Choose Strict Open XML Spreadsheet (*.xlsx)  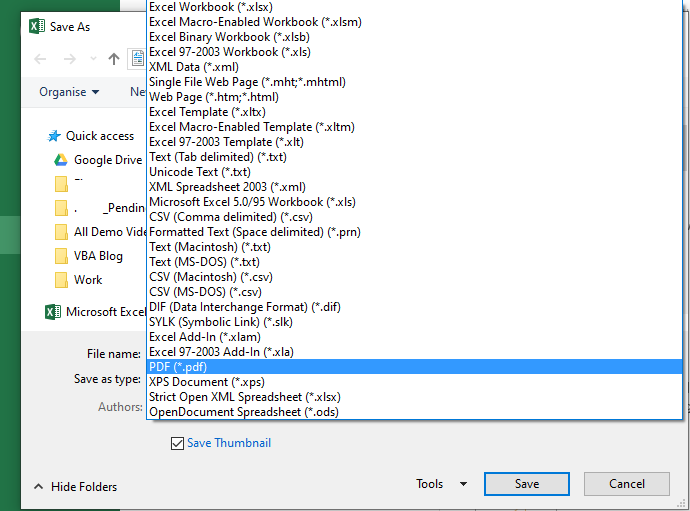414,396
